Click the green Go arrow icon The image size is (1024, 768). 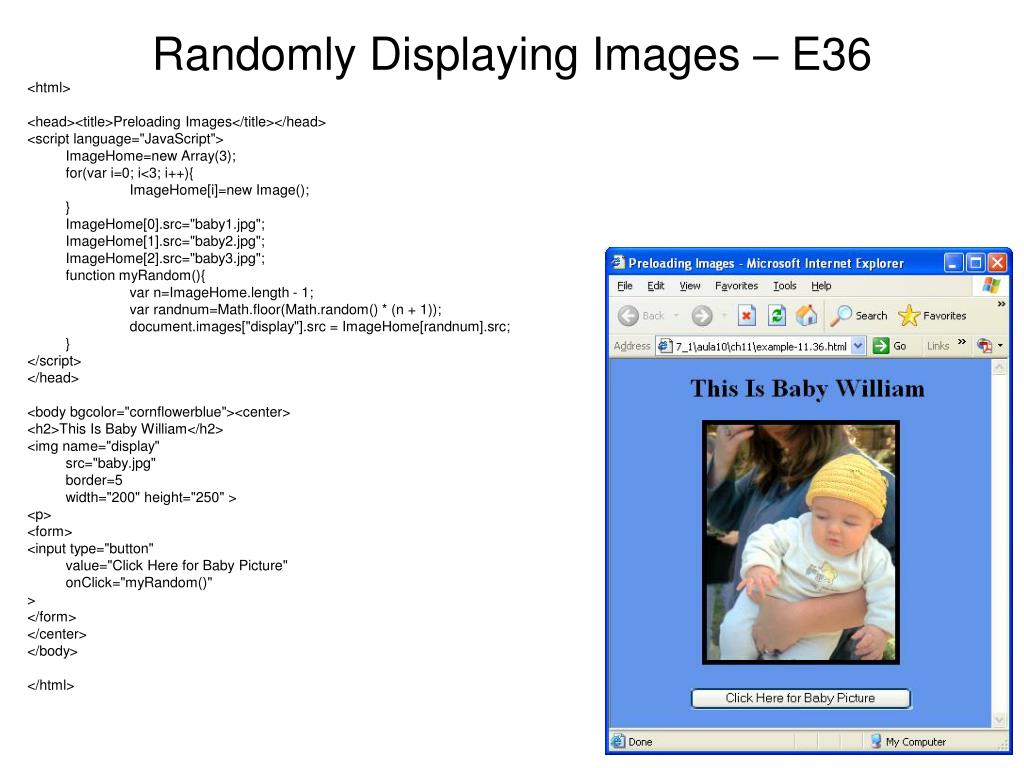coord(881,346)
